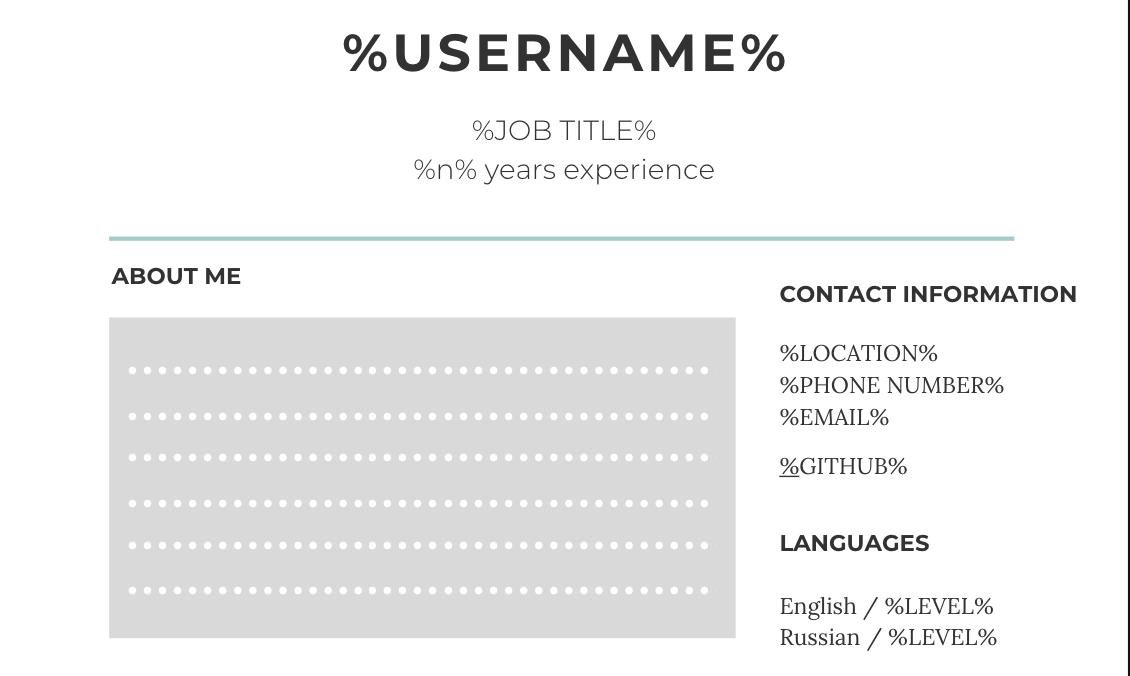Select the %EMAIL% placeholder text
1130x676 pixels.
834,418
